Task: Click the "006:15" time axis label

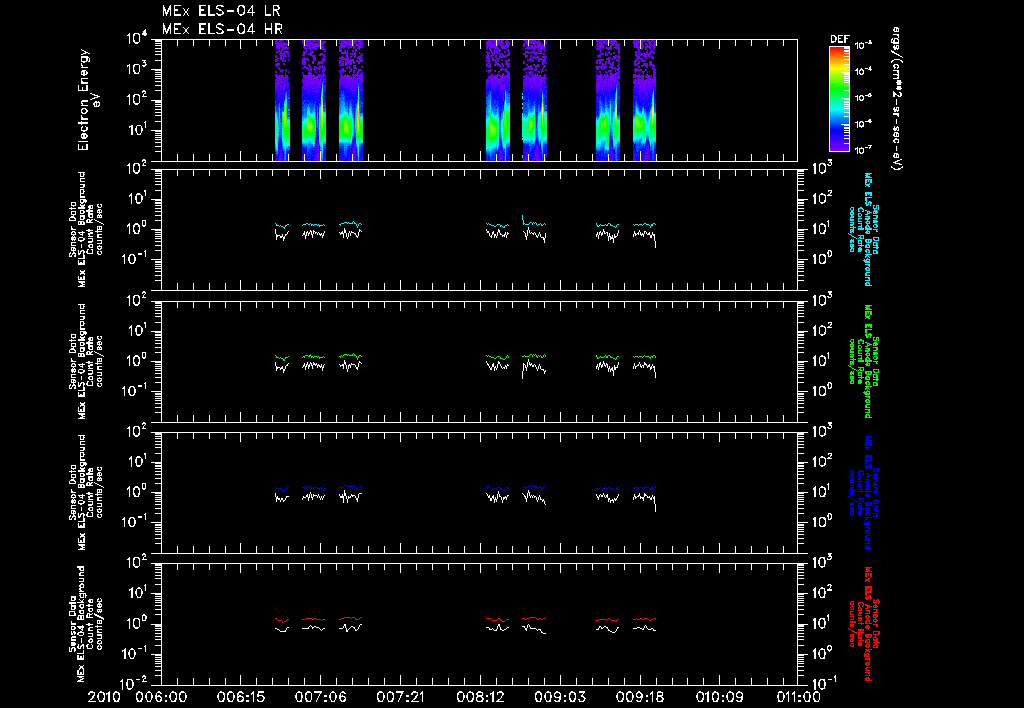Action: 240,698
